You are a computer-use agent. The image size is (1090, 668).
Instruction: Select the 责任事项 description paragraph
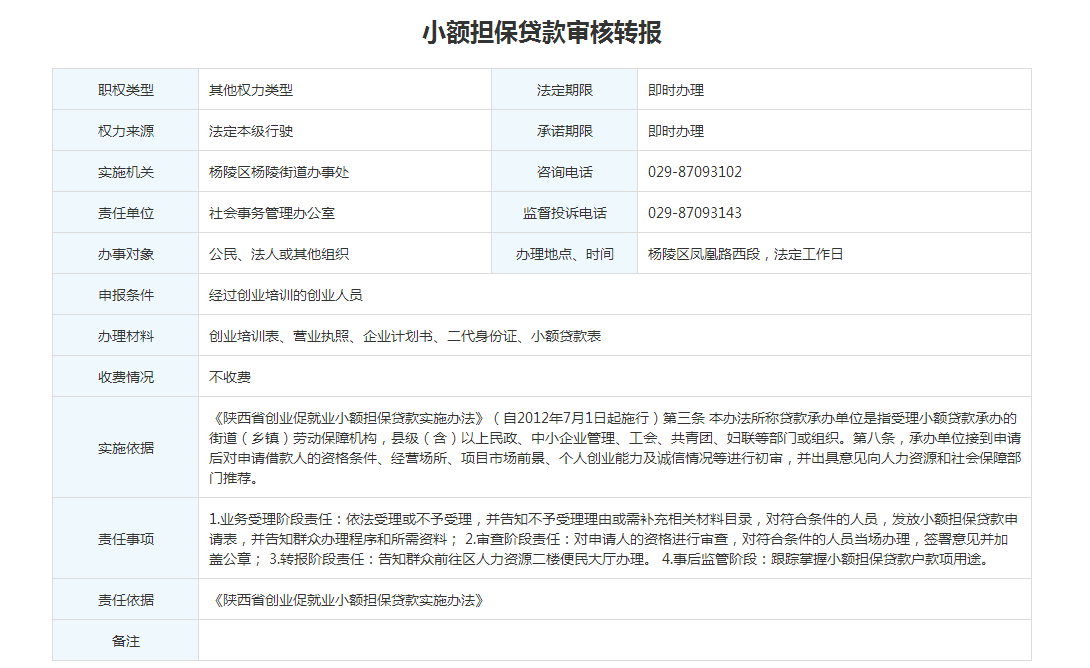(612, 539)
